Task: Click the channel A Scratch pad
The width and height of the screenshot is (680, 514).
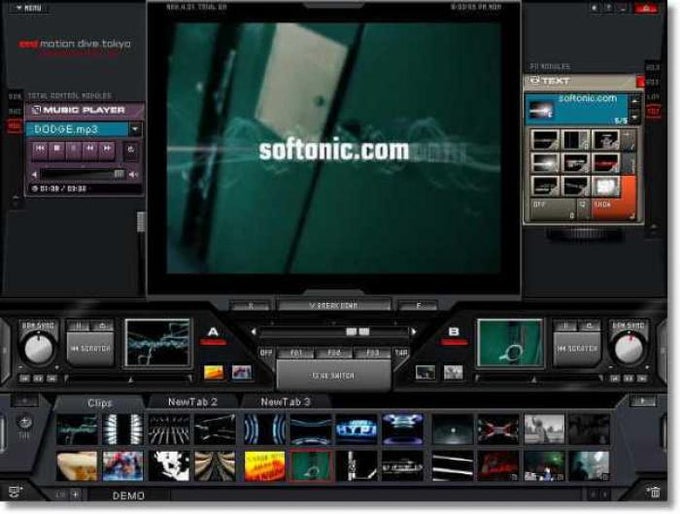Action: pyautogui.click(x=90, y=348)
